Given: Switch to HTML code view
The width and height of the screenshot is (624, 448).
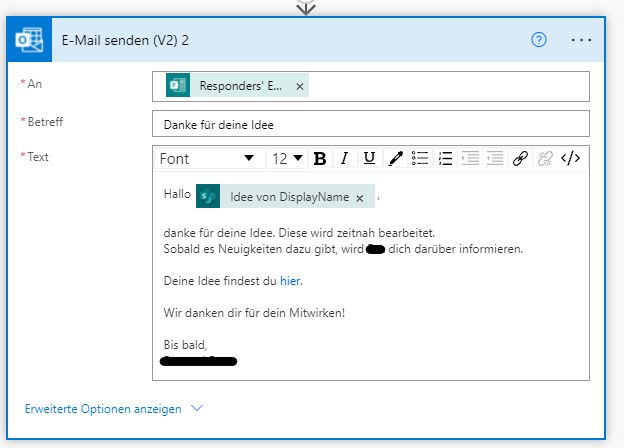Looking at the screenshot, I should [x=570, y=158].
